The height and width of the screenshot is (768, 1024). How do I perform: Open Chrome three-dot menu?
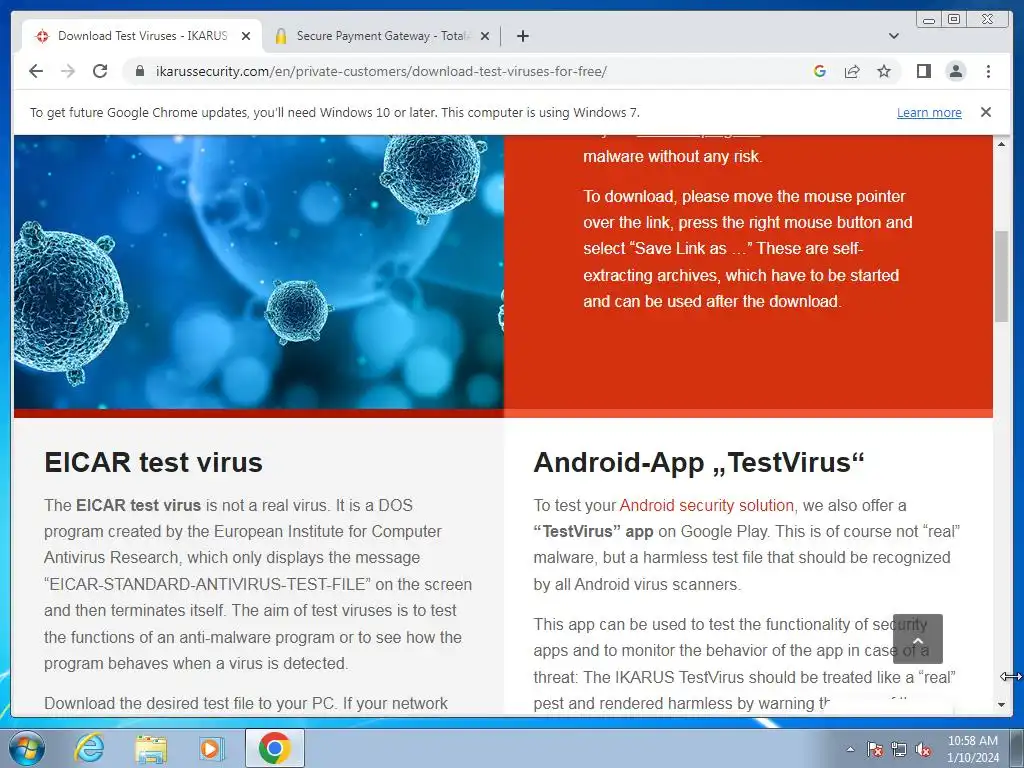(988, 71)
